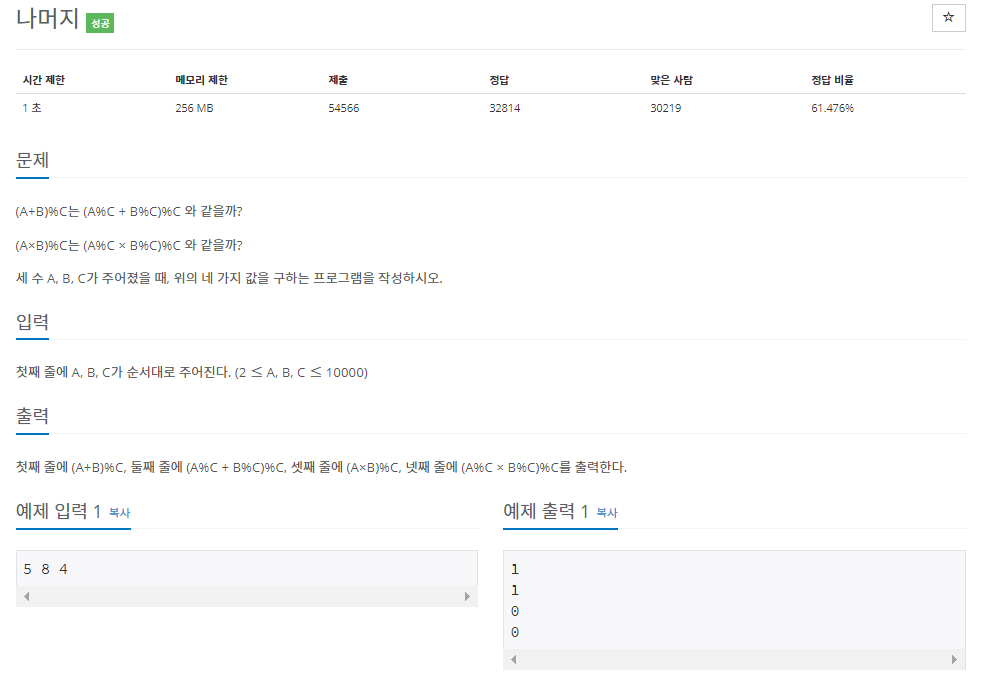Click the example input text '5 8 4'
This screenshot has height=681, width=982.
tap(45, 569)
